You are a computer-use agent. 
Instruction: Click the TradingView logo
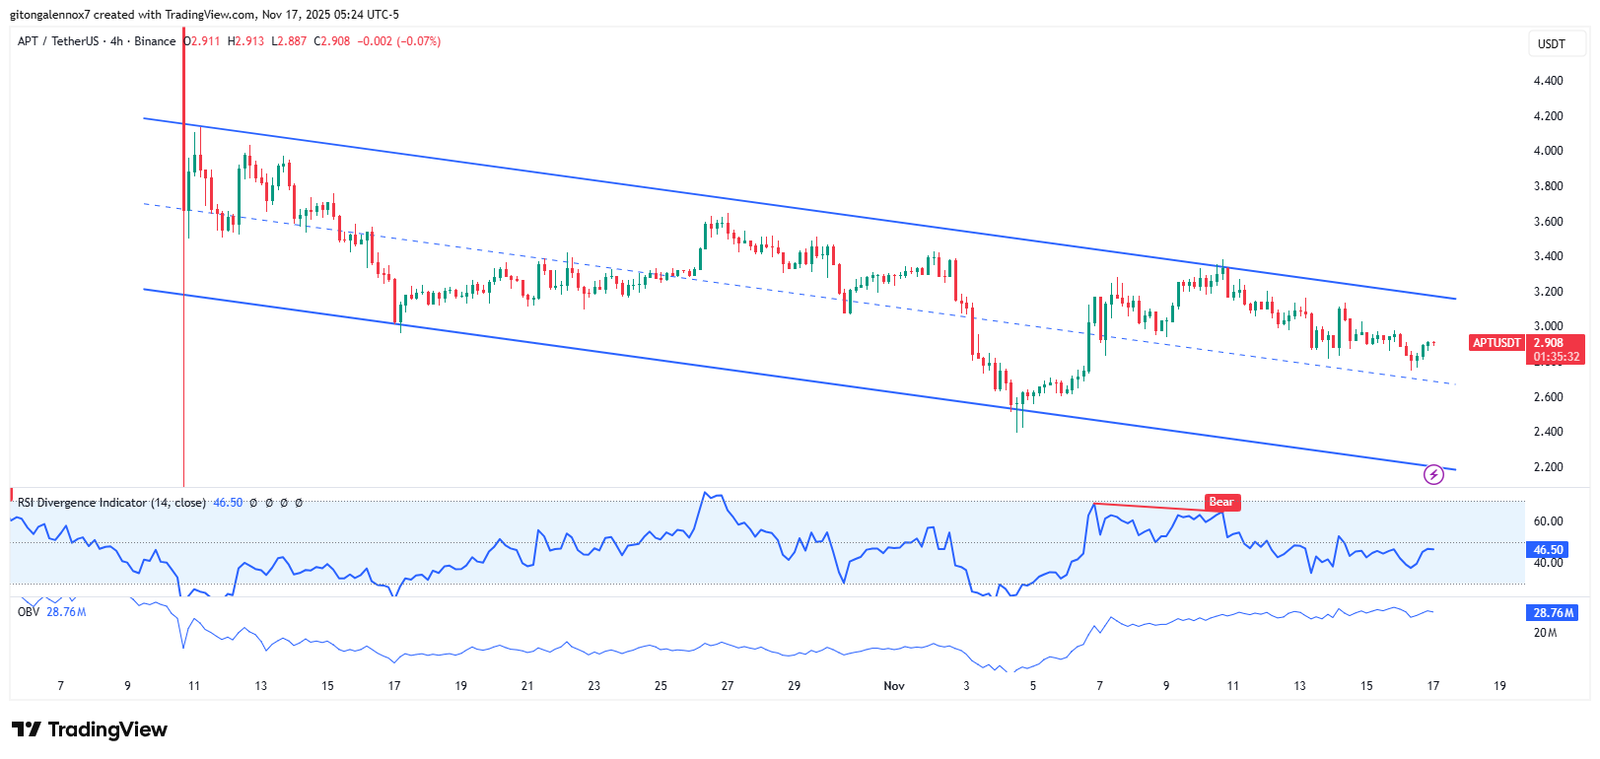pyautogui.click(x=89, y=729)
